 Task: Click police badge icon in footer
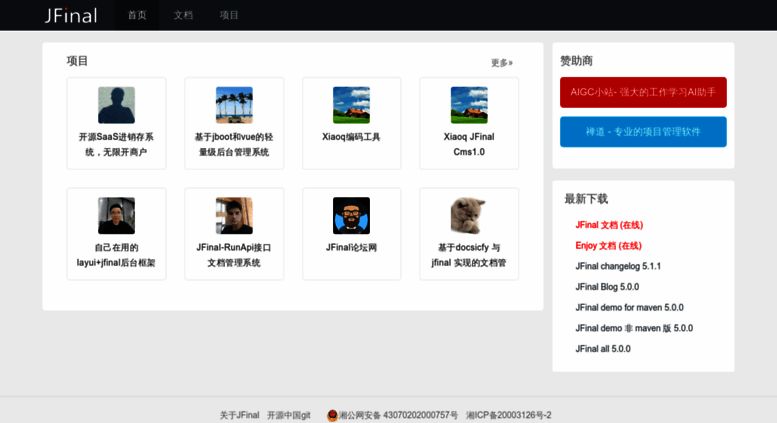tap(333, 415)
